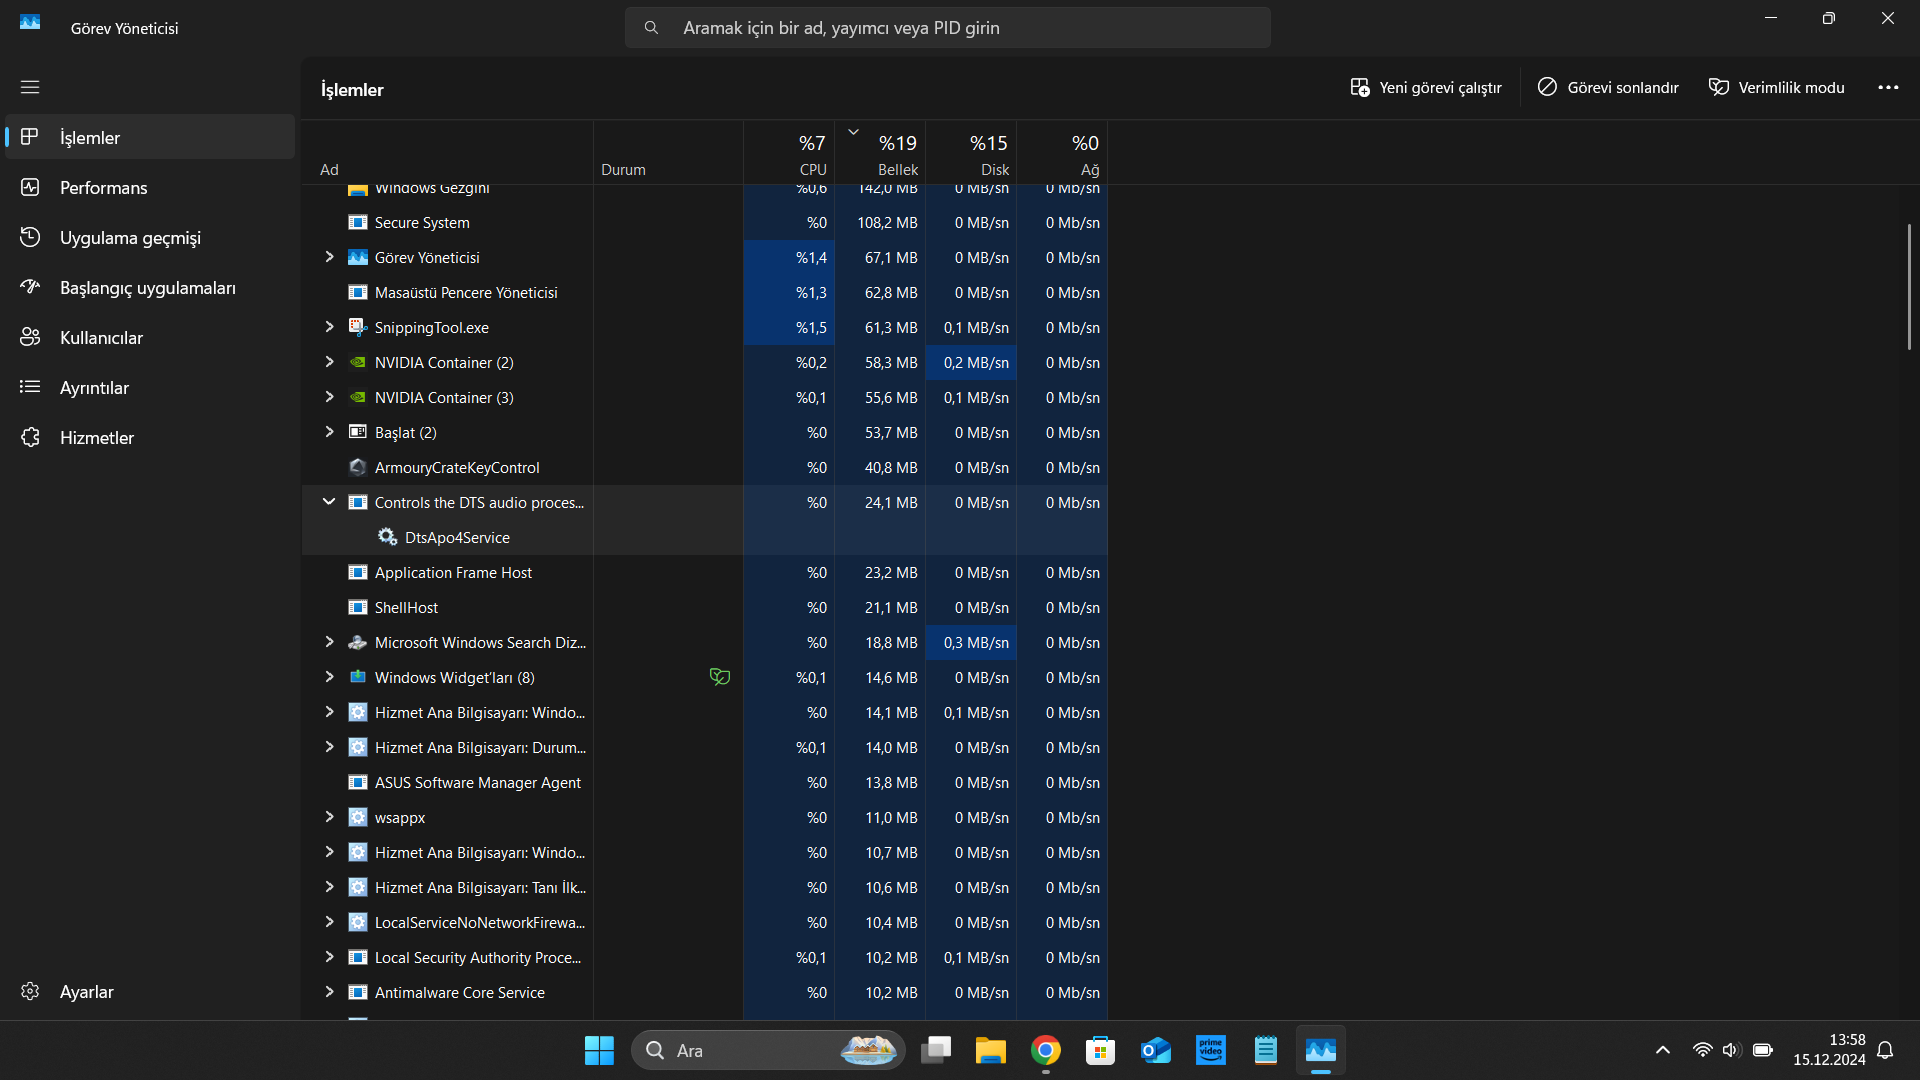Open Ayarlar settings gear
The image size is (1920, 1080).
(30, 991)
